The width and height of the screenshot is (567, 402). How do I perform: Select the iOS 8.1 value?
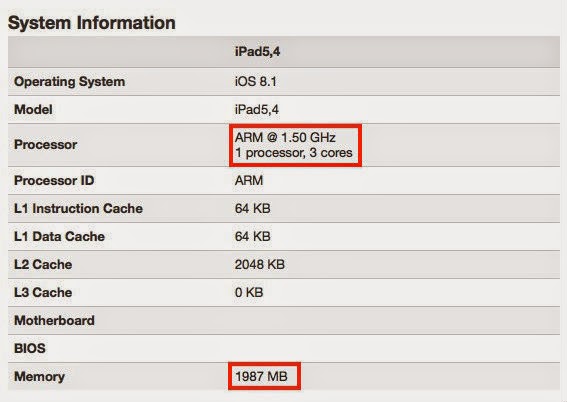[x=256, y=82]
